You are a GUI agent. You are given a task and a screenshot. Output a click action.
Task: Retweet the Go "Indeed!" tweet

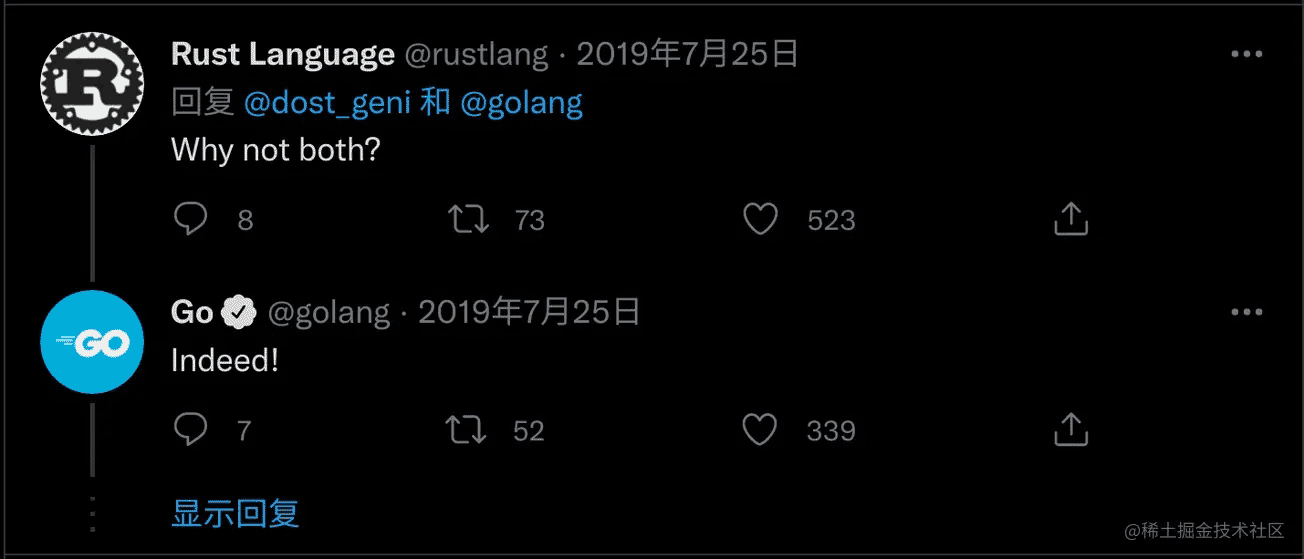[466, 430]
